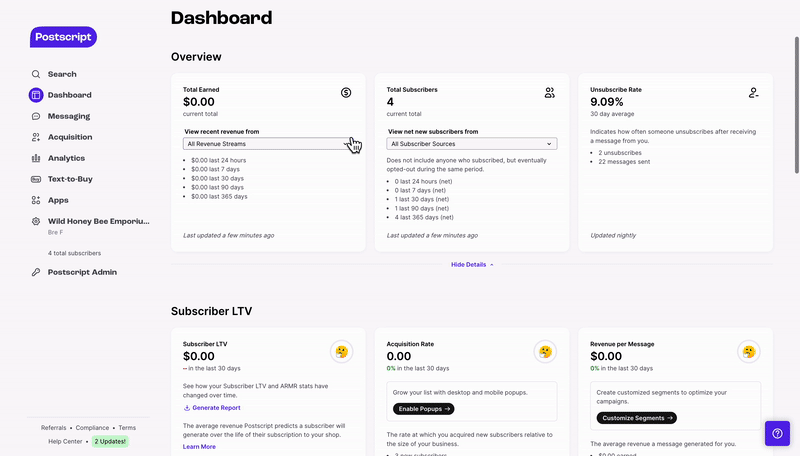Click the Postscript logo

click(x=63, y=37)
